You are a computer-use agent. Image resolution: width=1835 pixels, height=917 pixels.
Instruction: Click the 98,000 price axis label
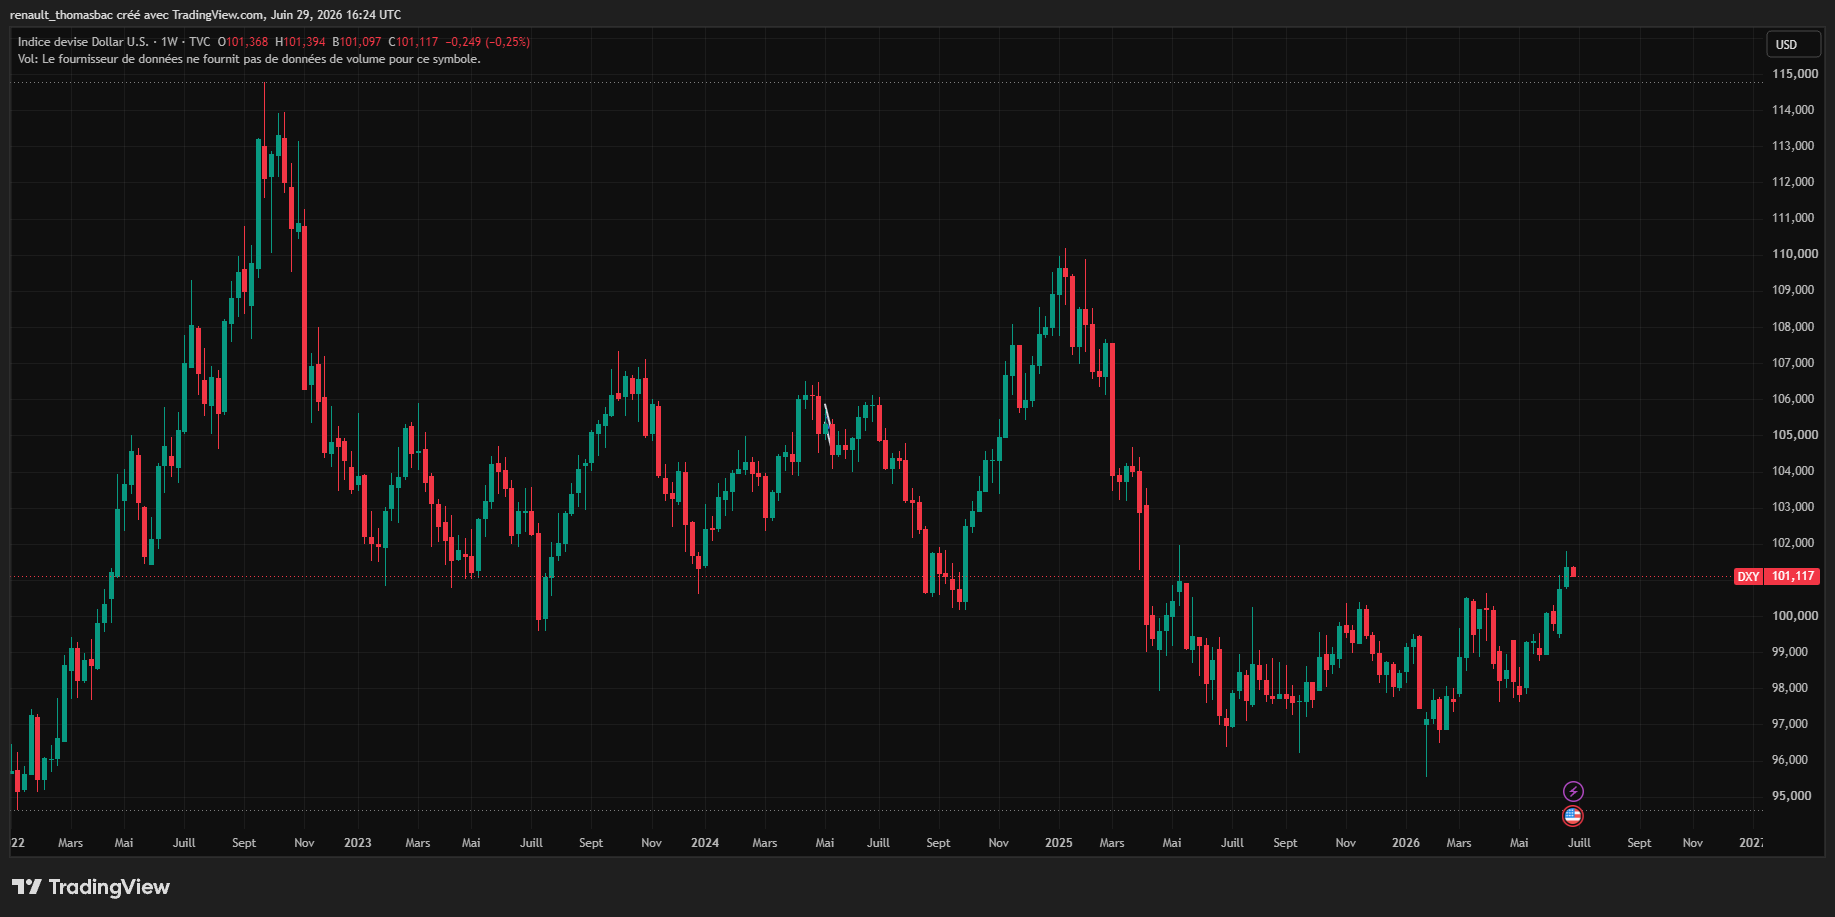tap(1790, 688)
